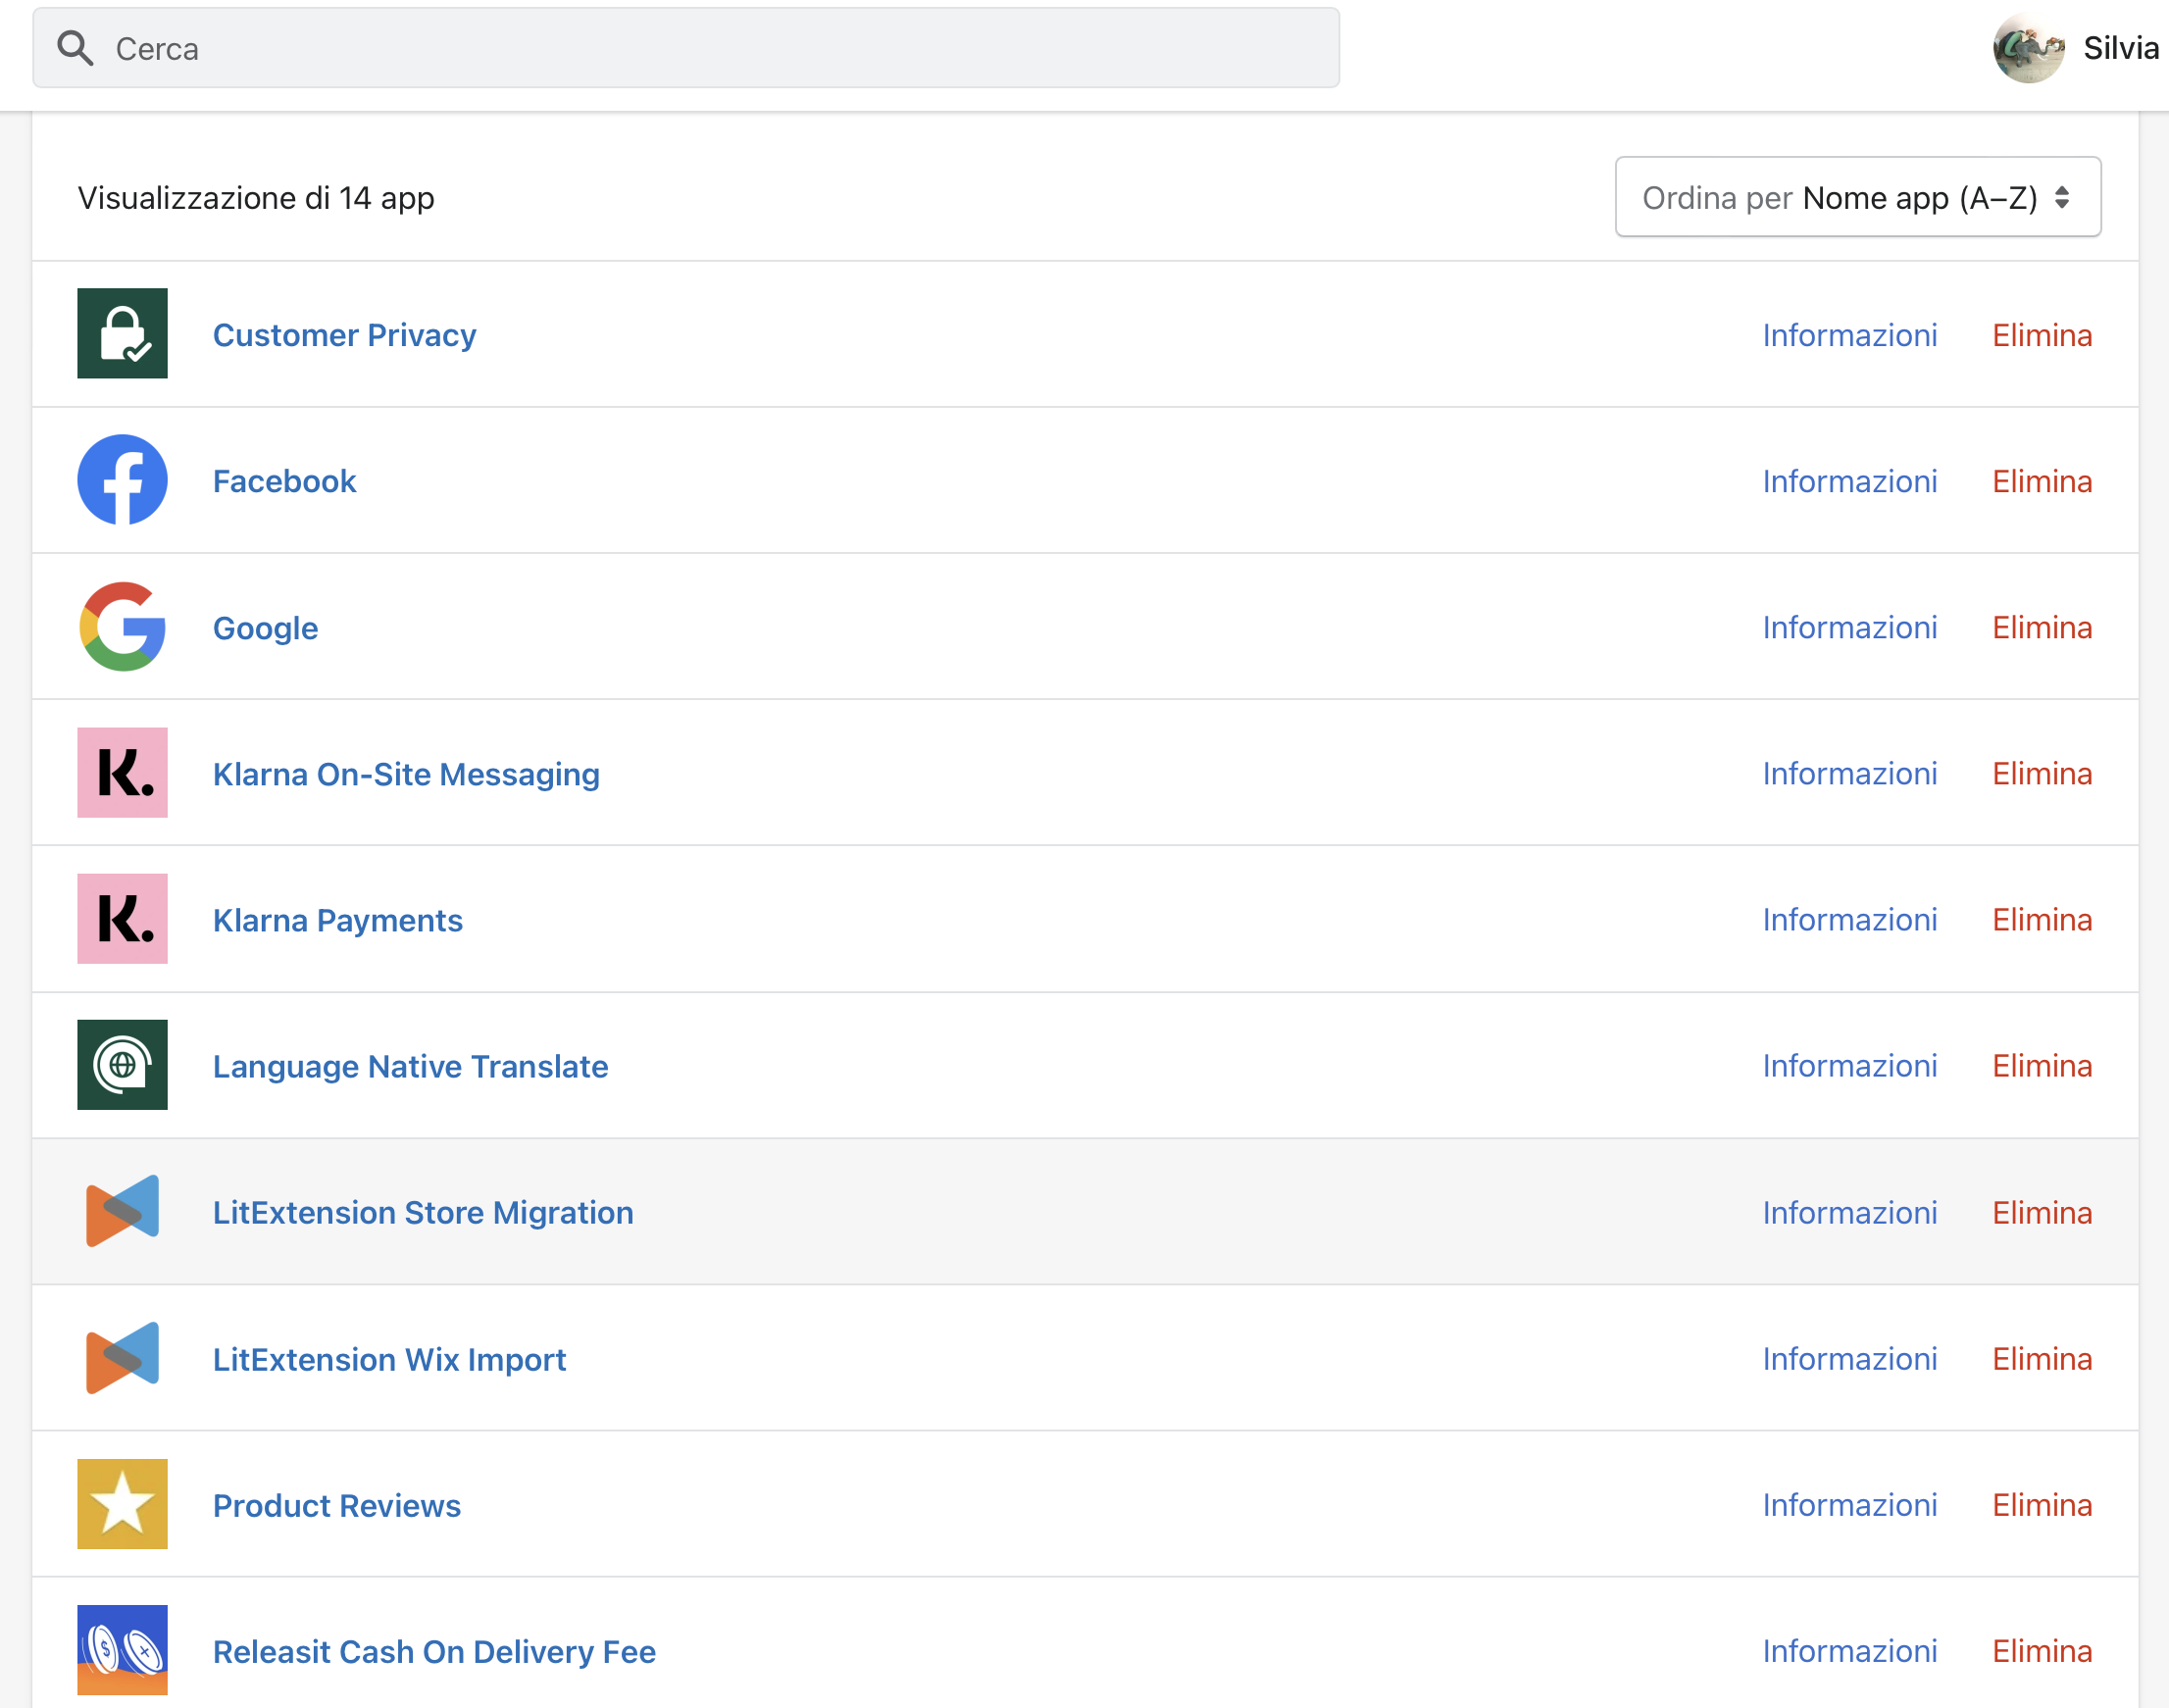Viewport: 2169px width, 1708px height.
Task: Click inside the Cerca search field
Action: click(x=700, y=48)
